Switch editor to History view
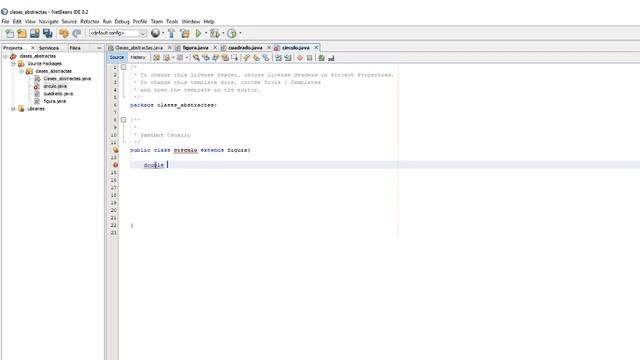Viewport: 640px width, 360px height. tap(138, 58)
